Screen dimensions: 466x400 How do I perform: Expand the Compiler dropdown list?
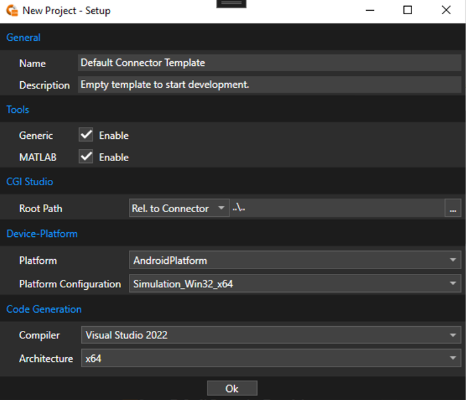pyautogui.click(x=271, y=335)
